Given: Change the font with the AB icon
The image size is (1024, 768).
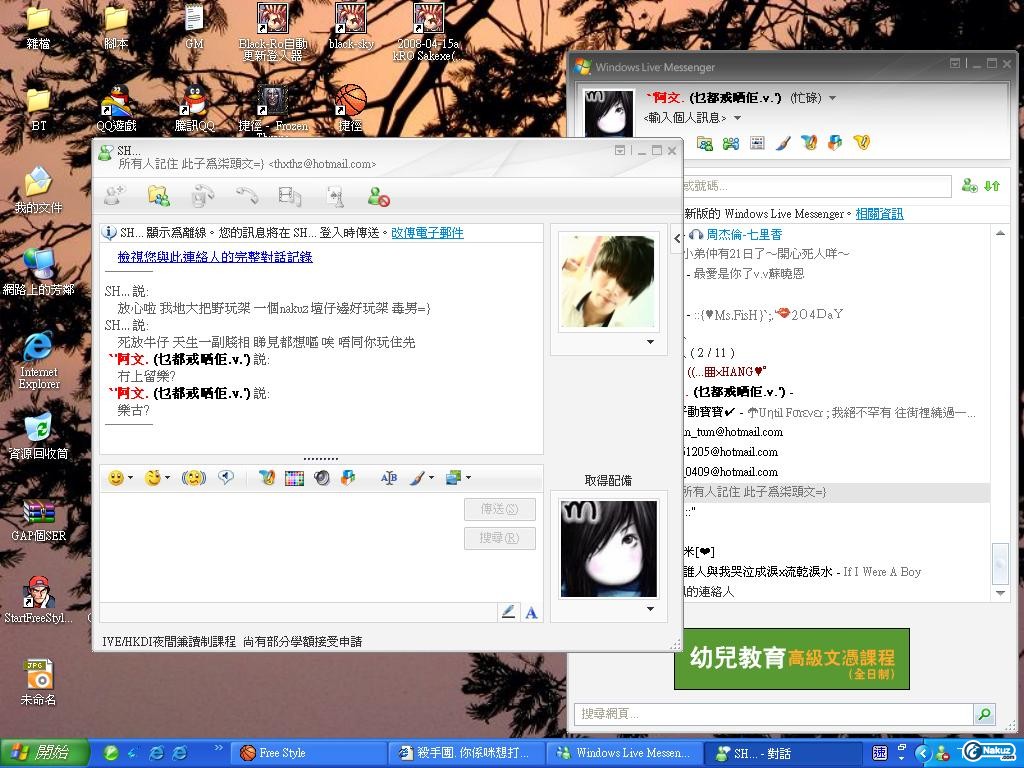Looking at the screenshot, I should [389, 478].
